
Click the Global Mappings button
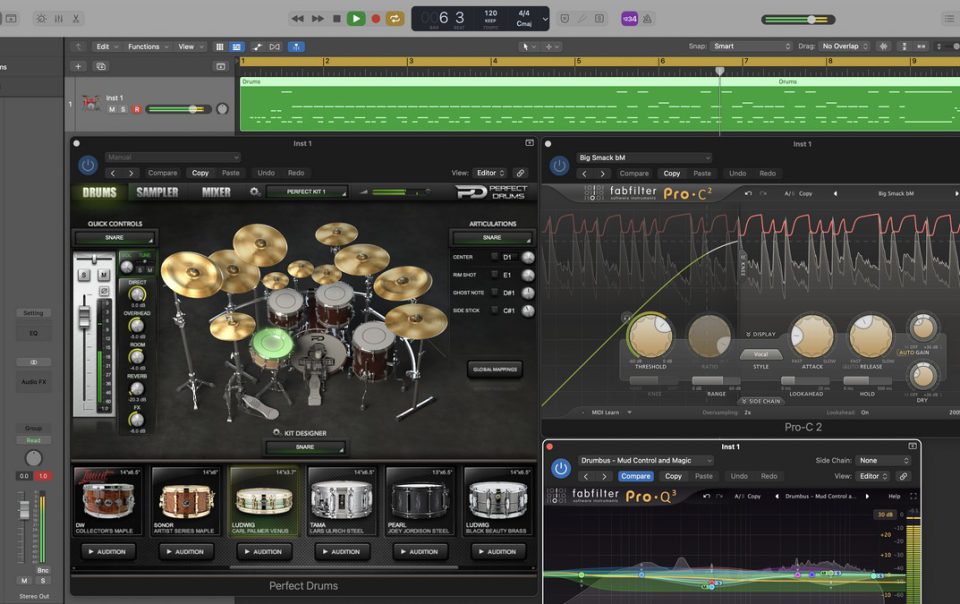(494, 369)
